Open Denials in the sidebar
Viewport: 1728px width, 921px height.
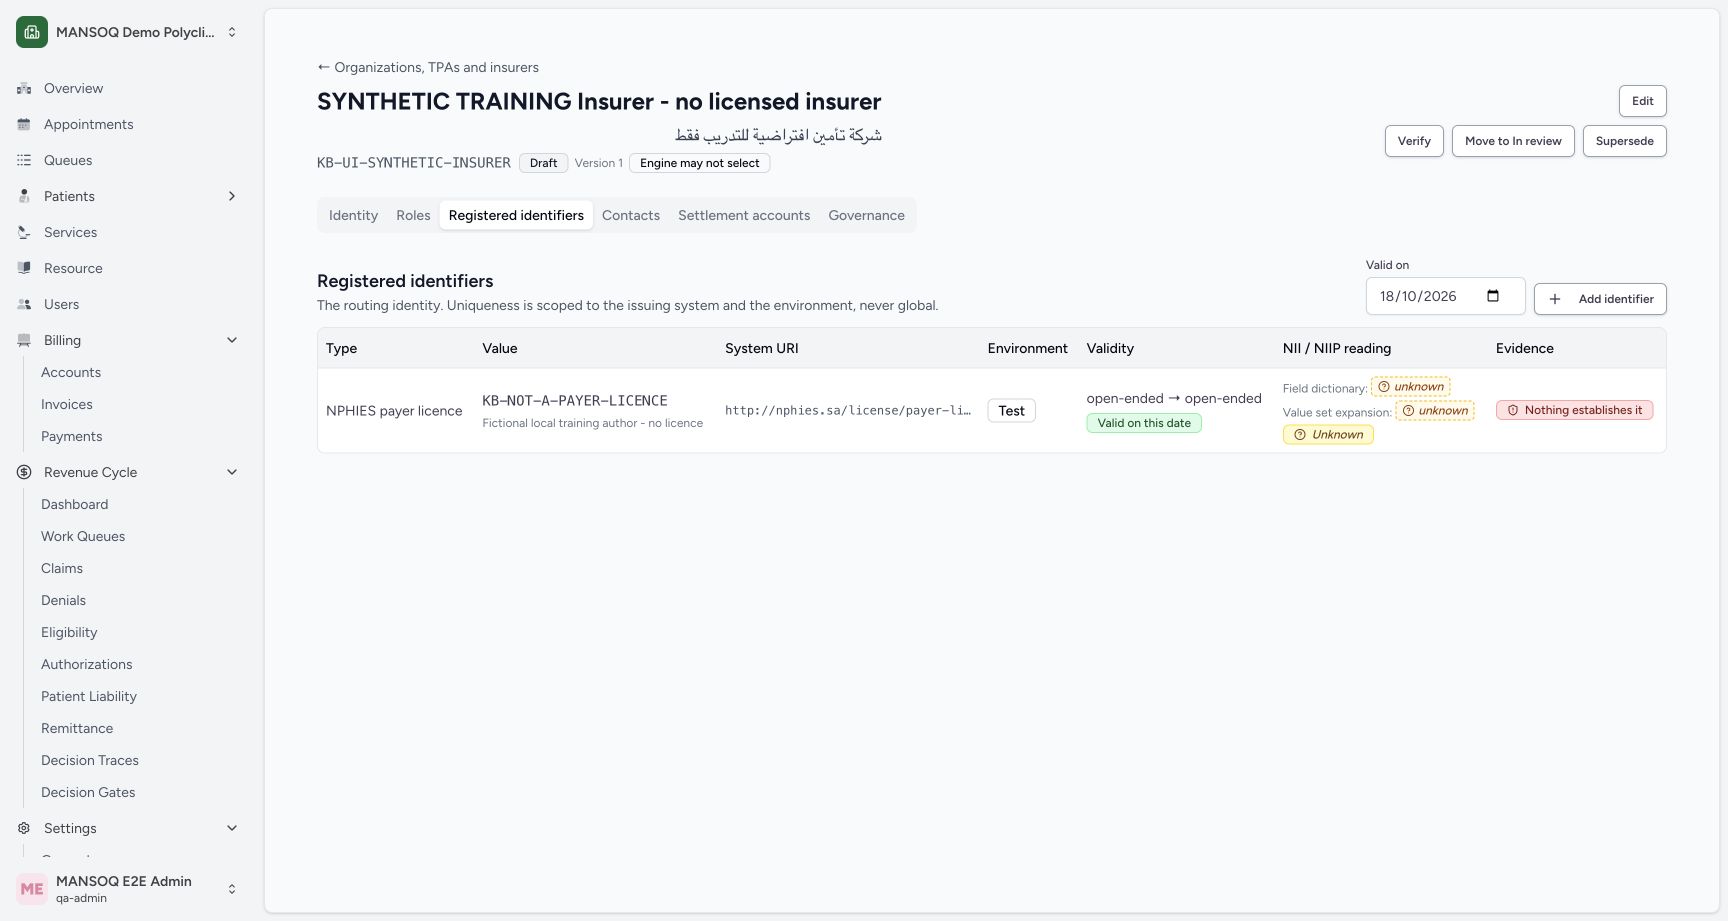63,601
